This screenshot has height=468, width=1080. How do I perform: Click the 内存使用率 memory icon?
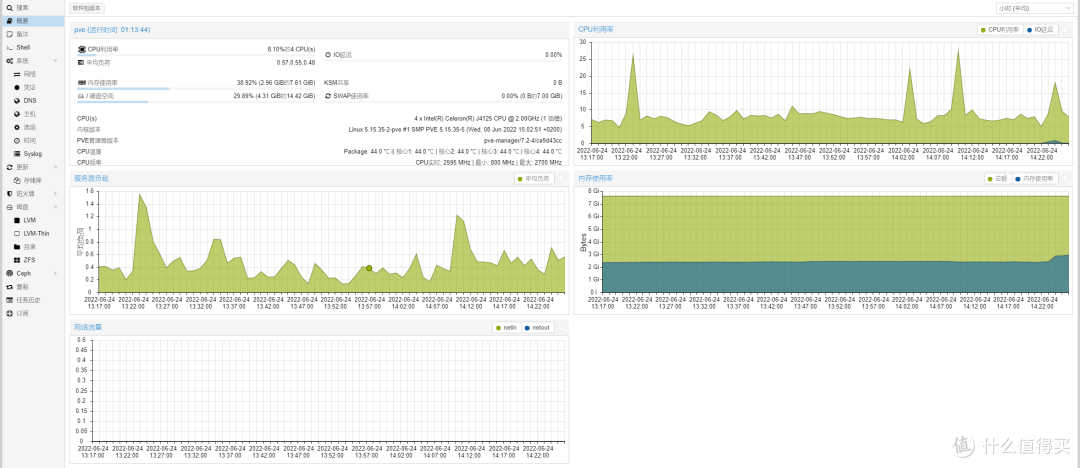click(x=81, y=83)
